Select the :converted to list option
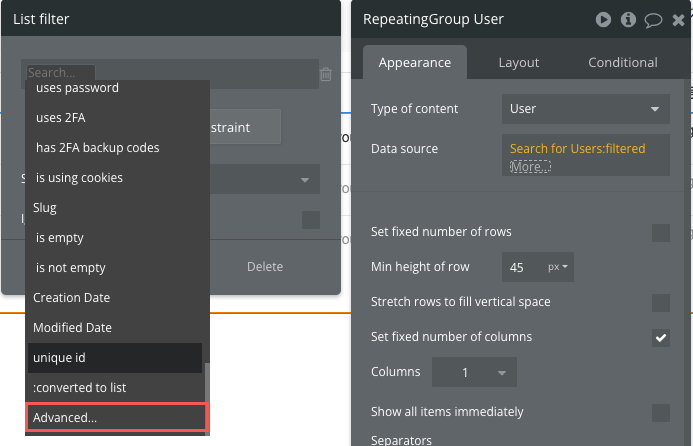Screen dimensions: 693x446 pyautogui.click(x=114, y=388)
